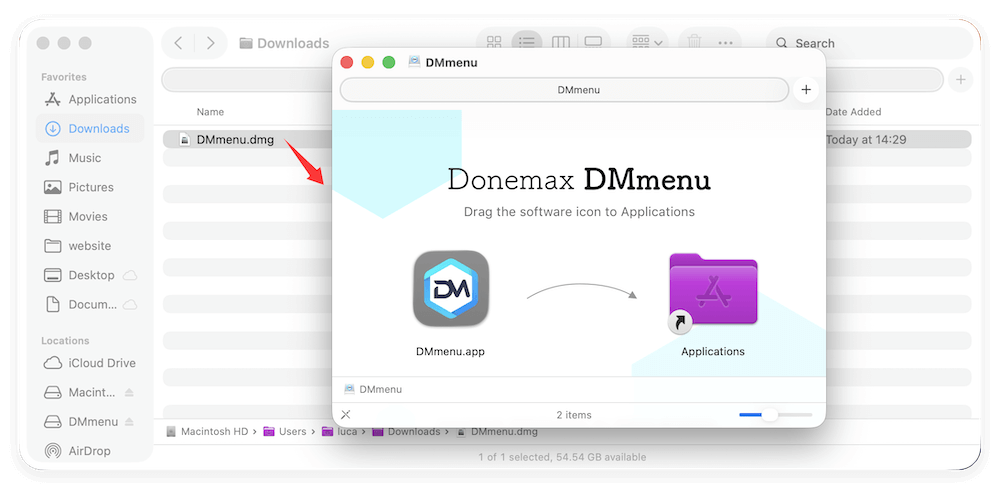Click the Documents iCloud status icon
This screenshot has width=1000, height=489.
(130, 305)
